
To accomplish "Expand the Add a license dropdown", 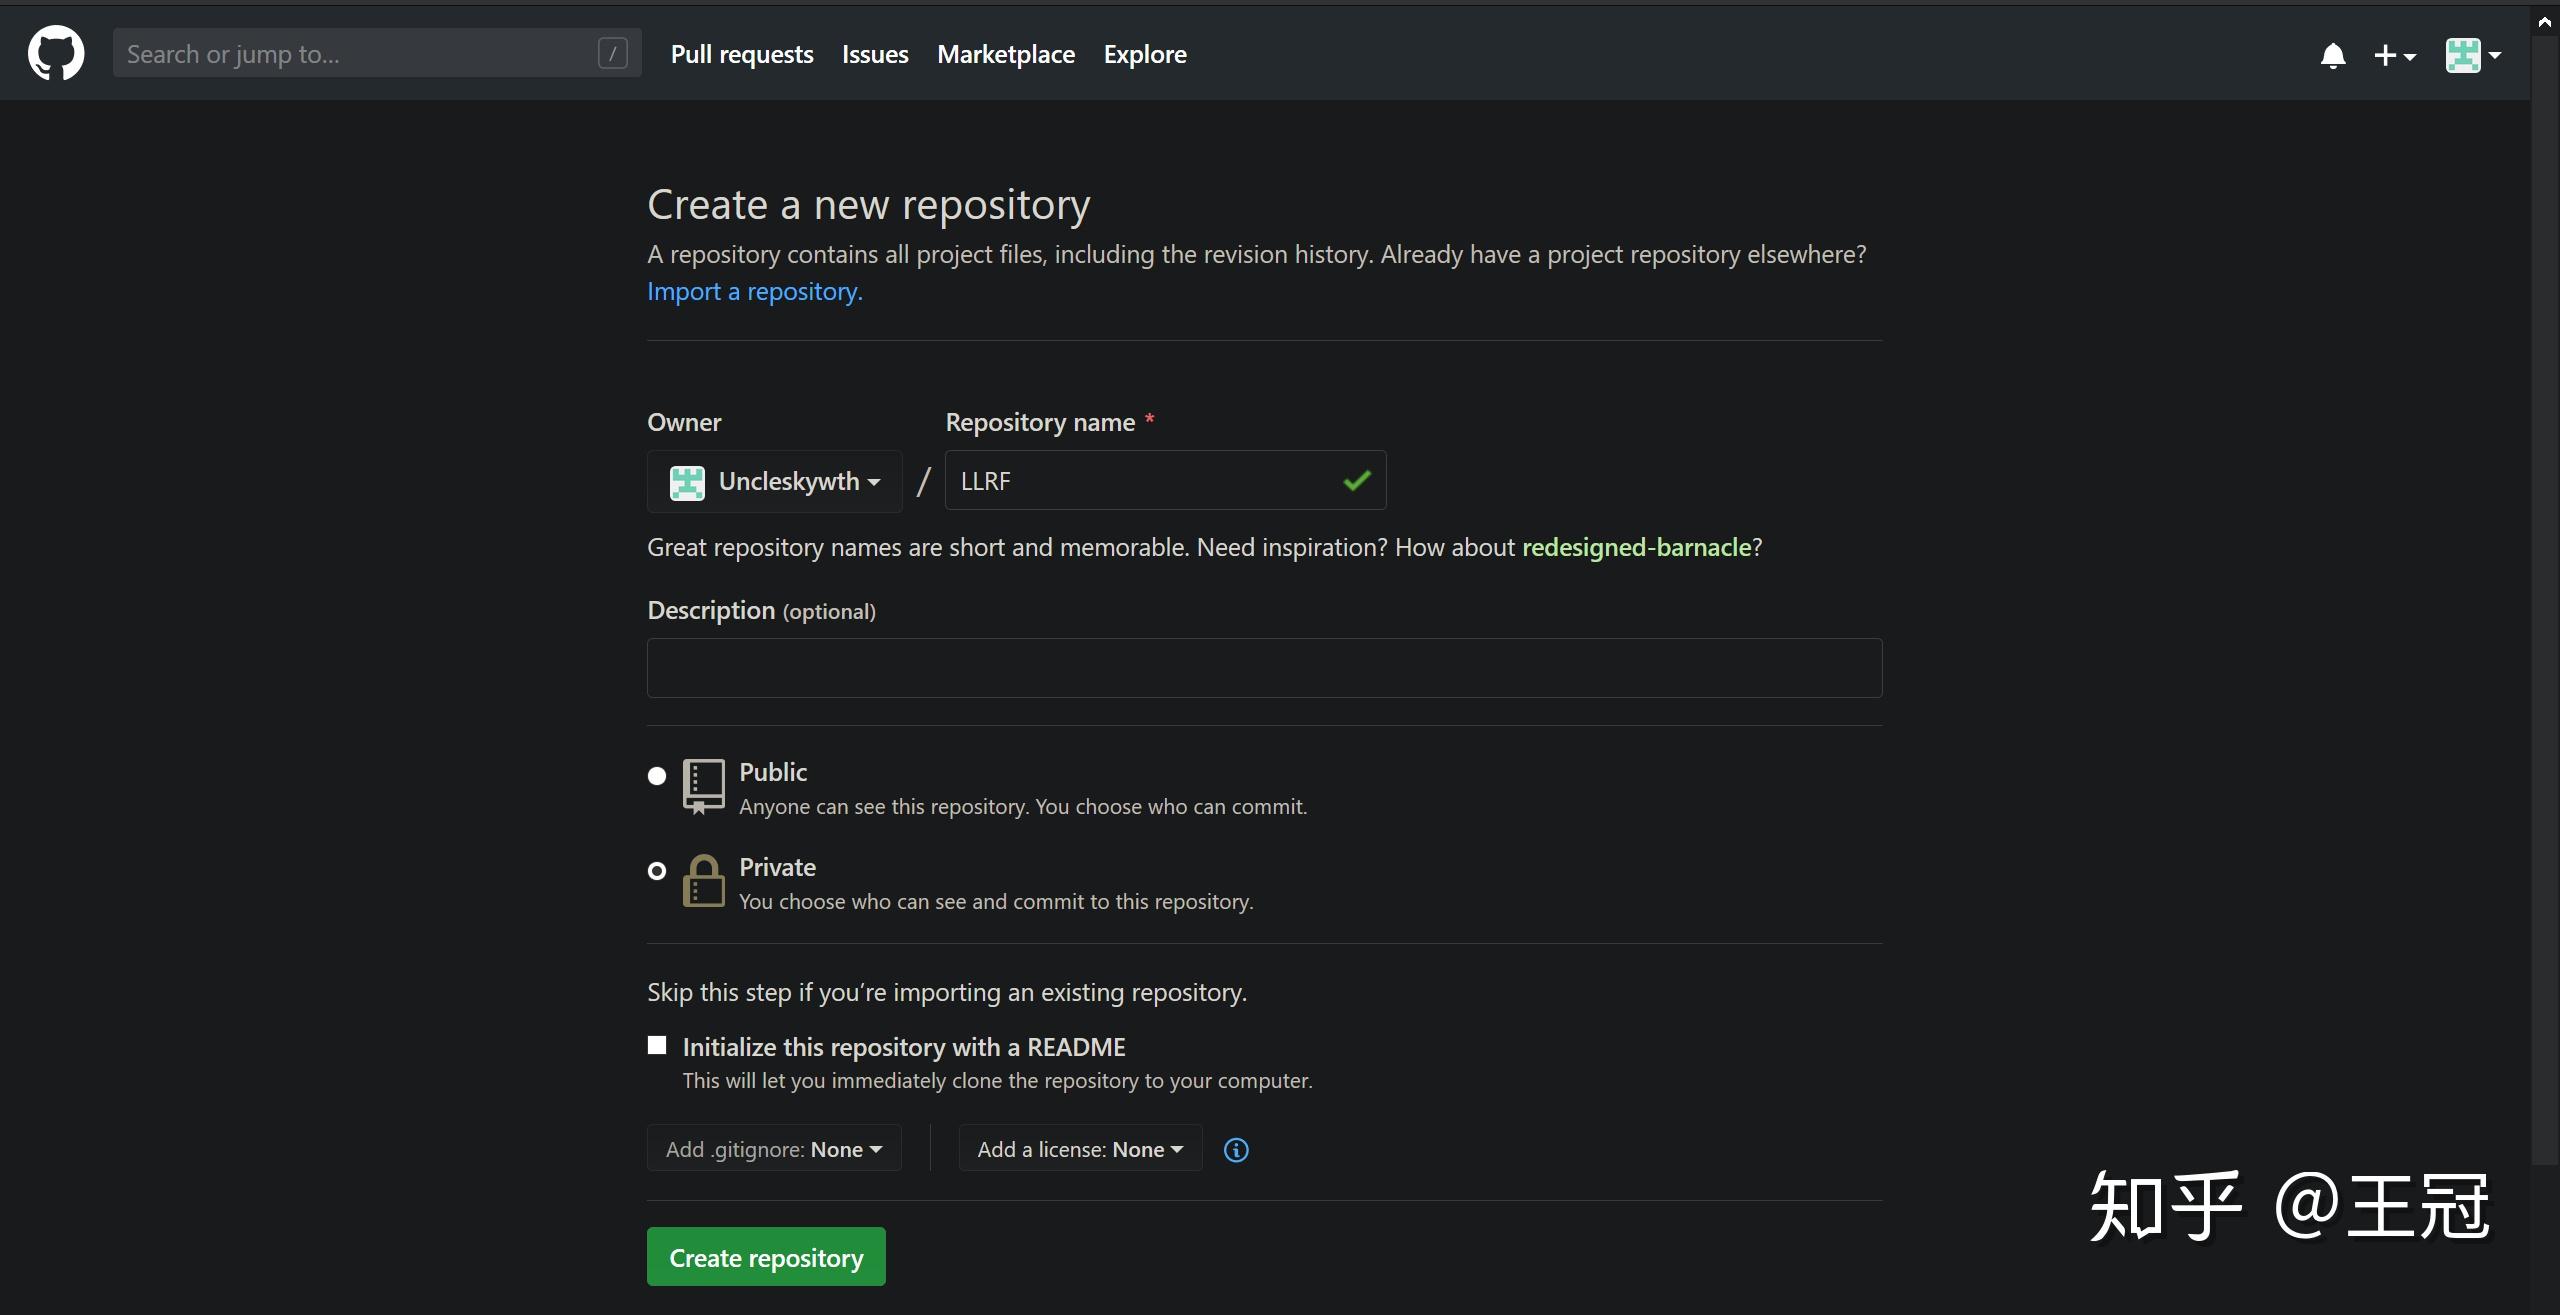I will (x=1080, y=1149).
